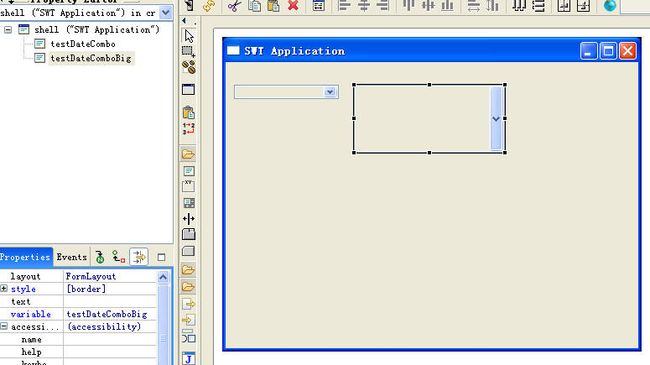Click the Align bottom edges icon

tap(447, 6)
